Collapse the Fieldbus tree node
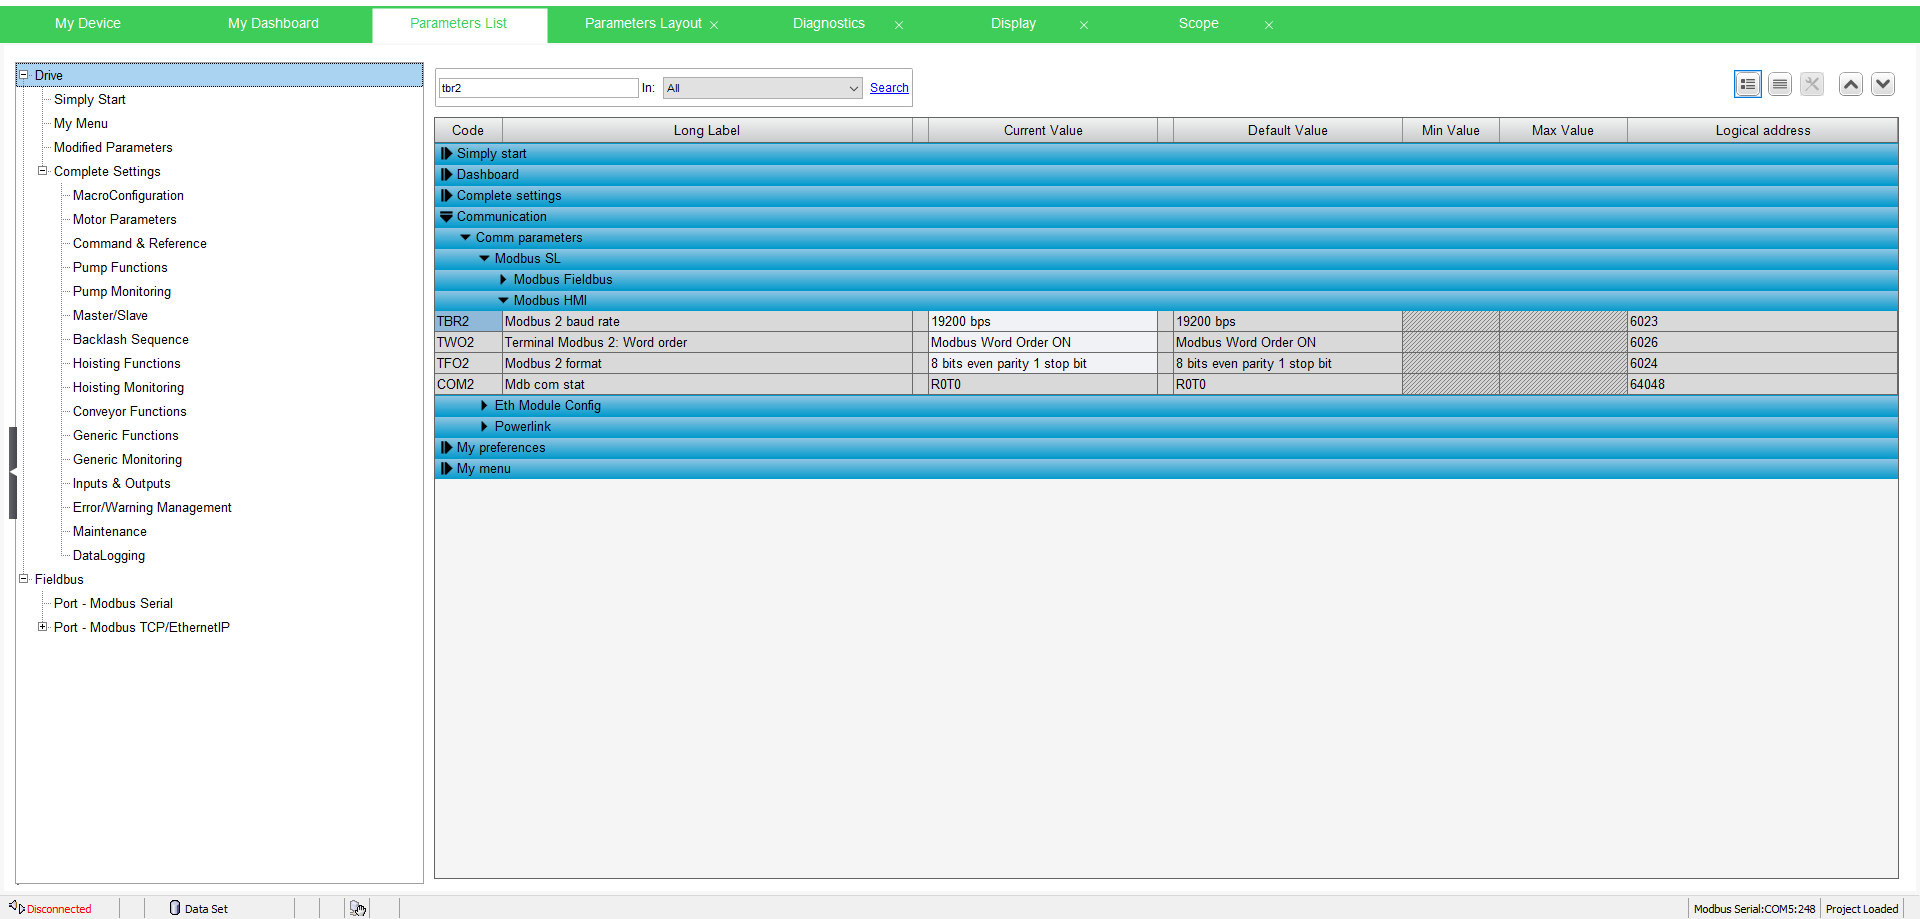This screenshot has width=1920, height=919. pos(24,579)
